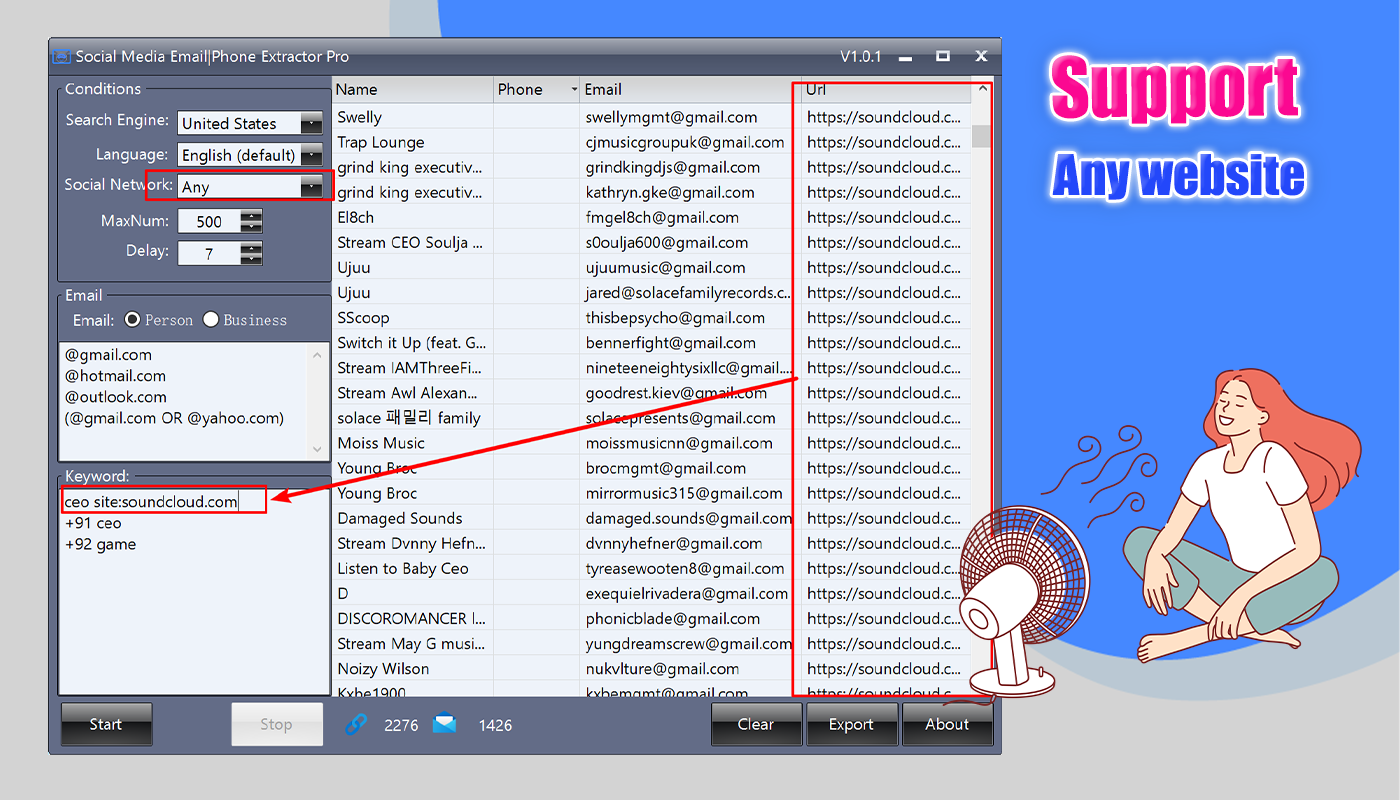Minimize the Extractor Pro window

pos(906,57)
